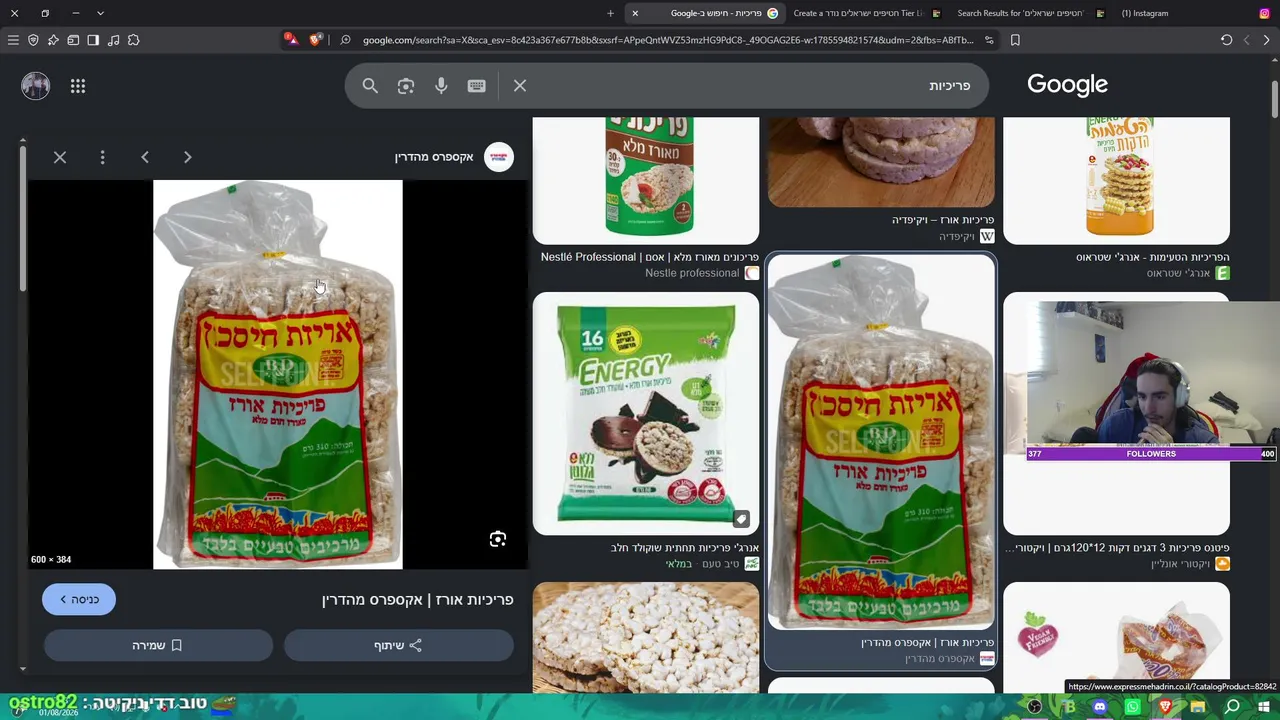
Task: Open the selected 'אקספרס מהדרין' result thumbnail in grid
Action: click(x=881, y=441)
